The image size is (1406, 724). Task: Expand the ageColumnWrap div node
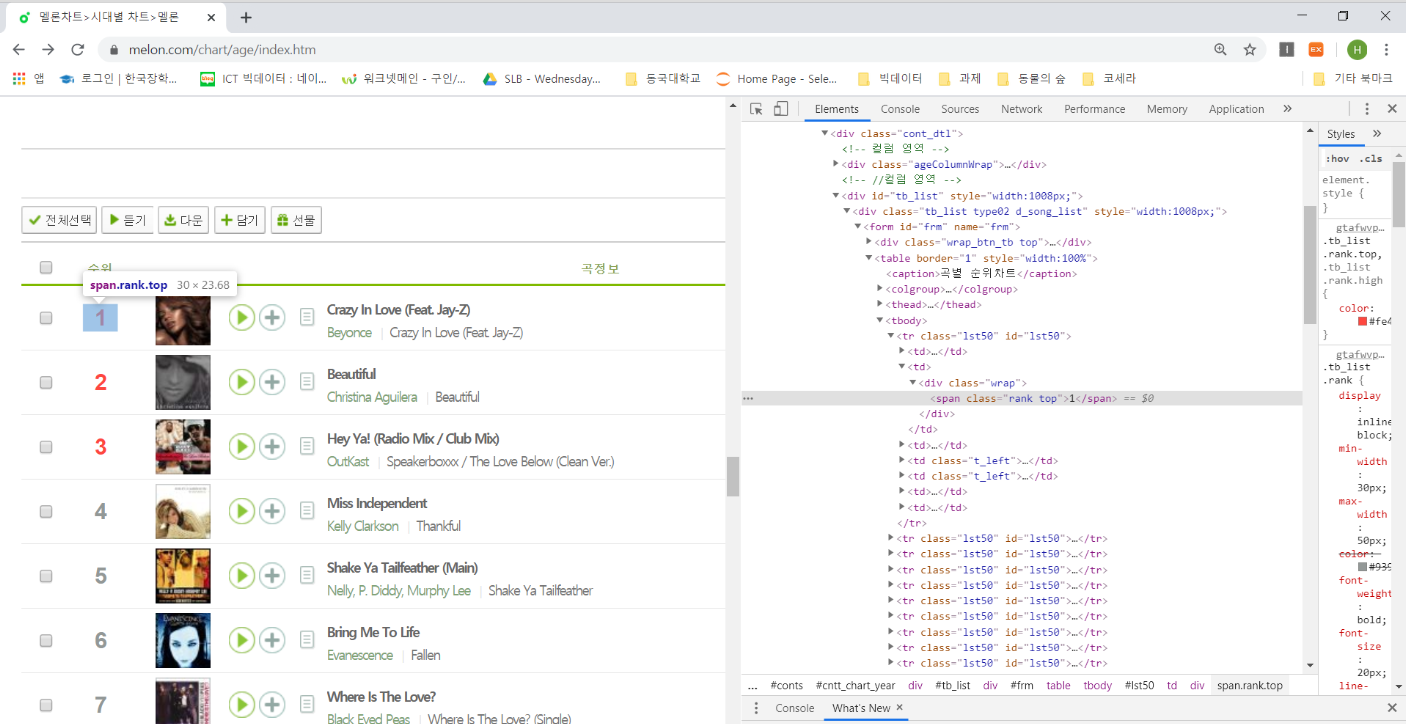[836, 165]
